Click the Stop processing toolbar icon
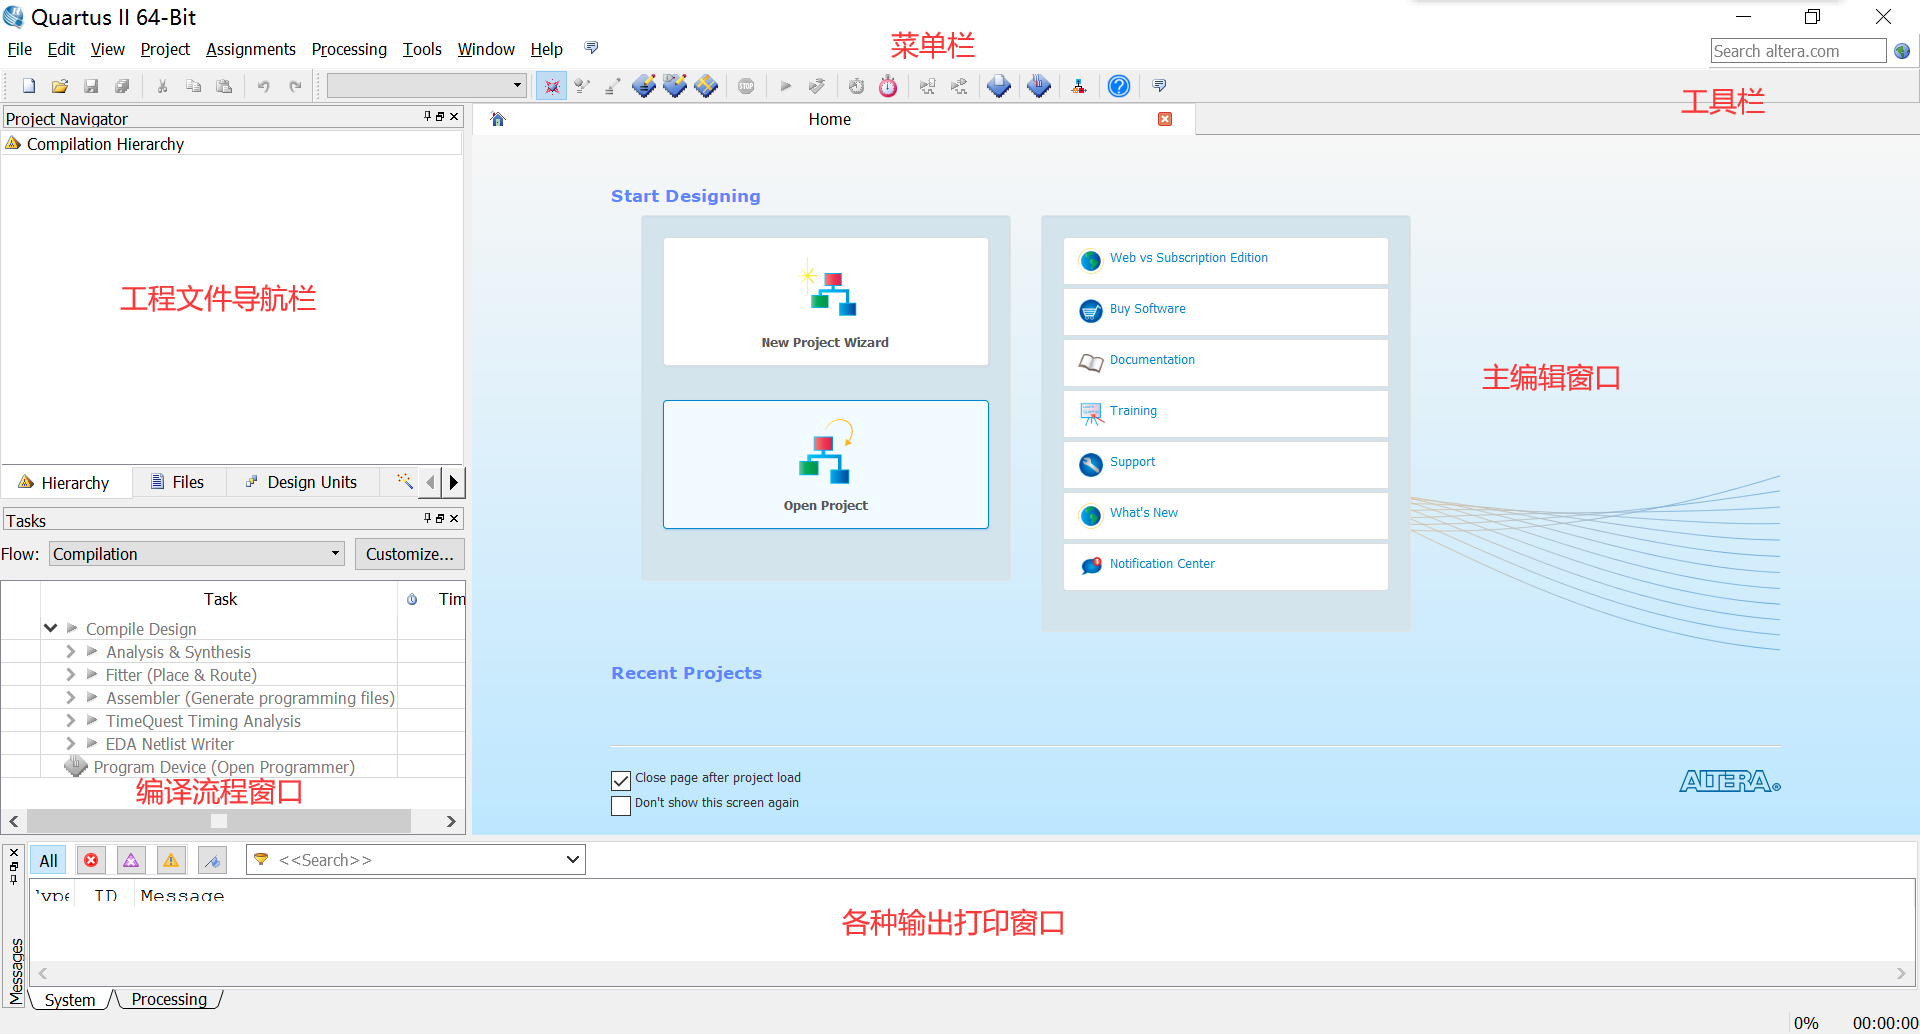This screenshot has height=1034, width=1920. (x=746, y=86)
